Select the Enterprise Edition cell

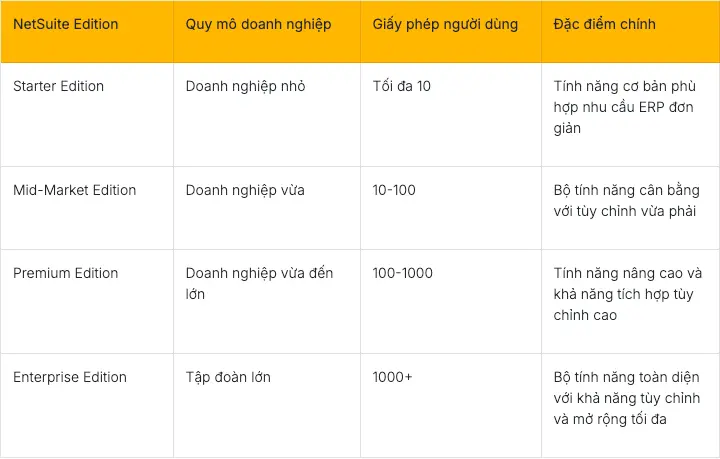click(x=70, y=377)
